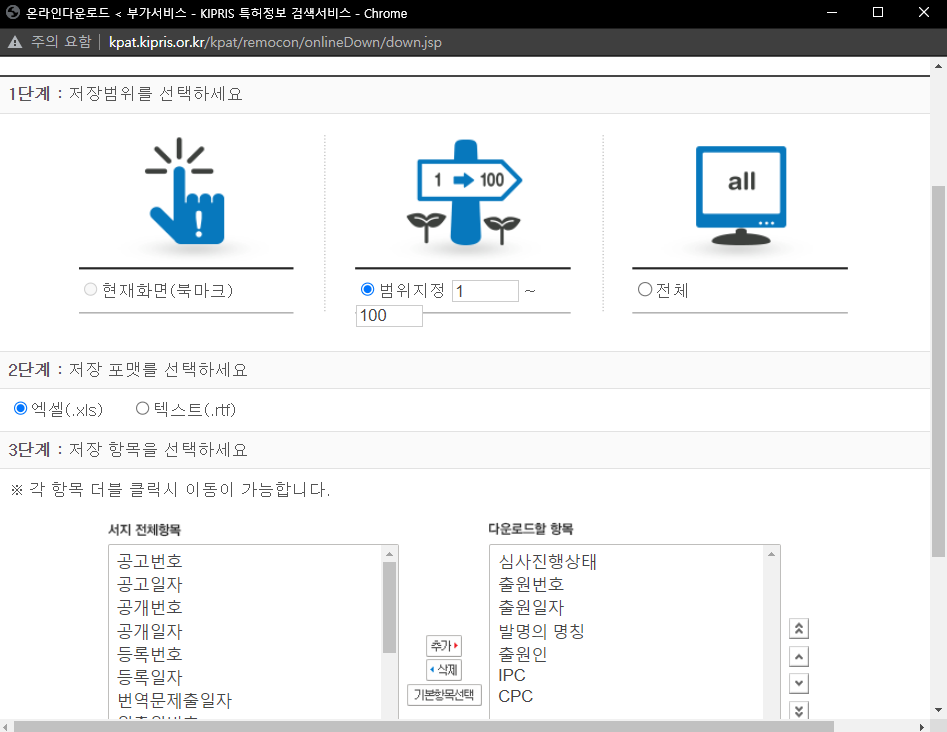Select the 범위지정 radio option
Image resolution: width=947 pixels, height=732 pixels.
367,289
